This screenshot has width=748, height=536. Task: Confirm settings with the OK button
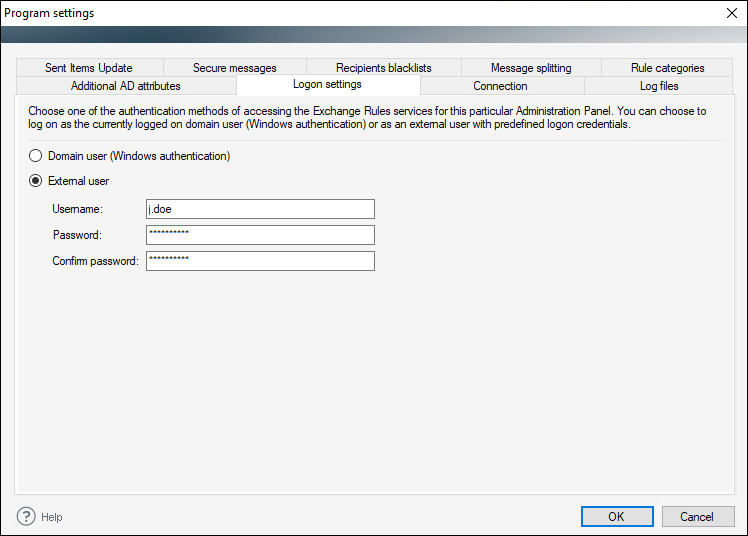tap(617, 516)
